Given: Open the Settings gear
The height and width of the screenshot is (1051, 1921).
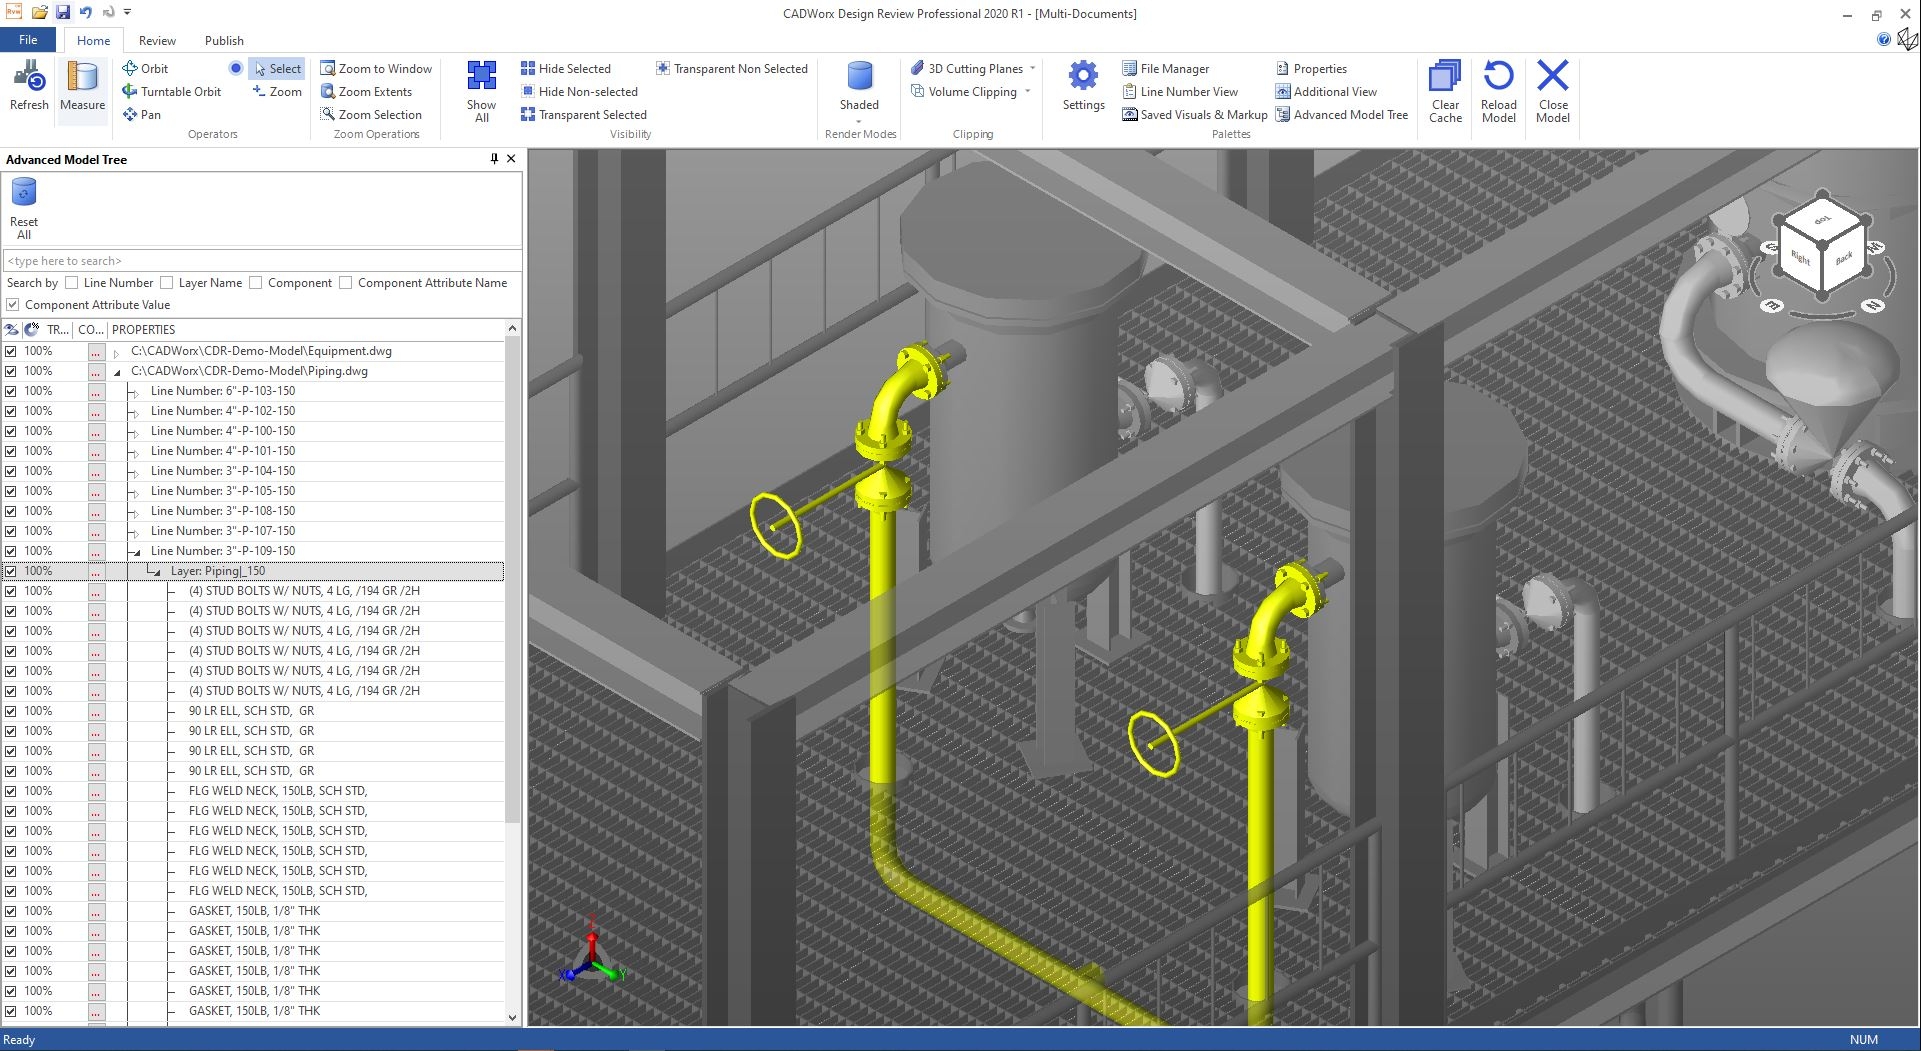Looking at the screenshot, I should click(x=1083, y=86).
